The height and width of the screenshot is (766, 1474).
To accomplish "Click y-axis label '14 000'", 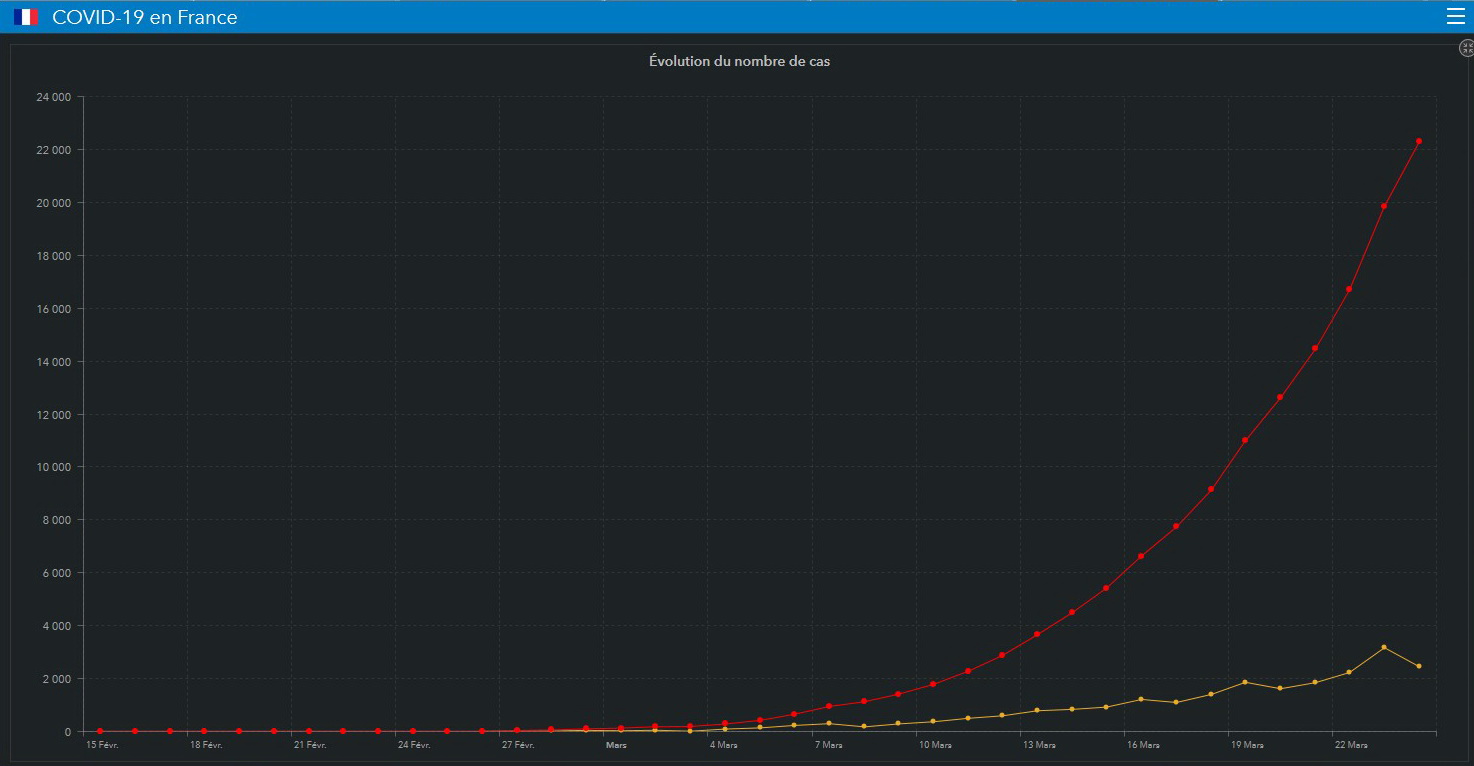I will 53,362.
